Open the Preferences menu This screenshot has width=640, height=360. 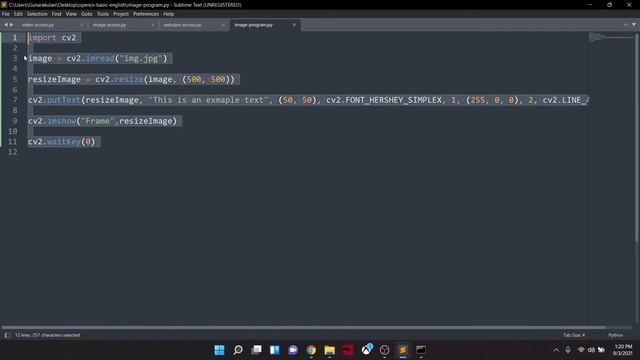point(146,14)
